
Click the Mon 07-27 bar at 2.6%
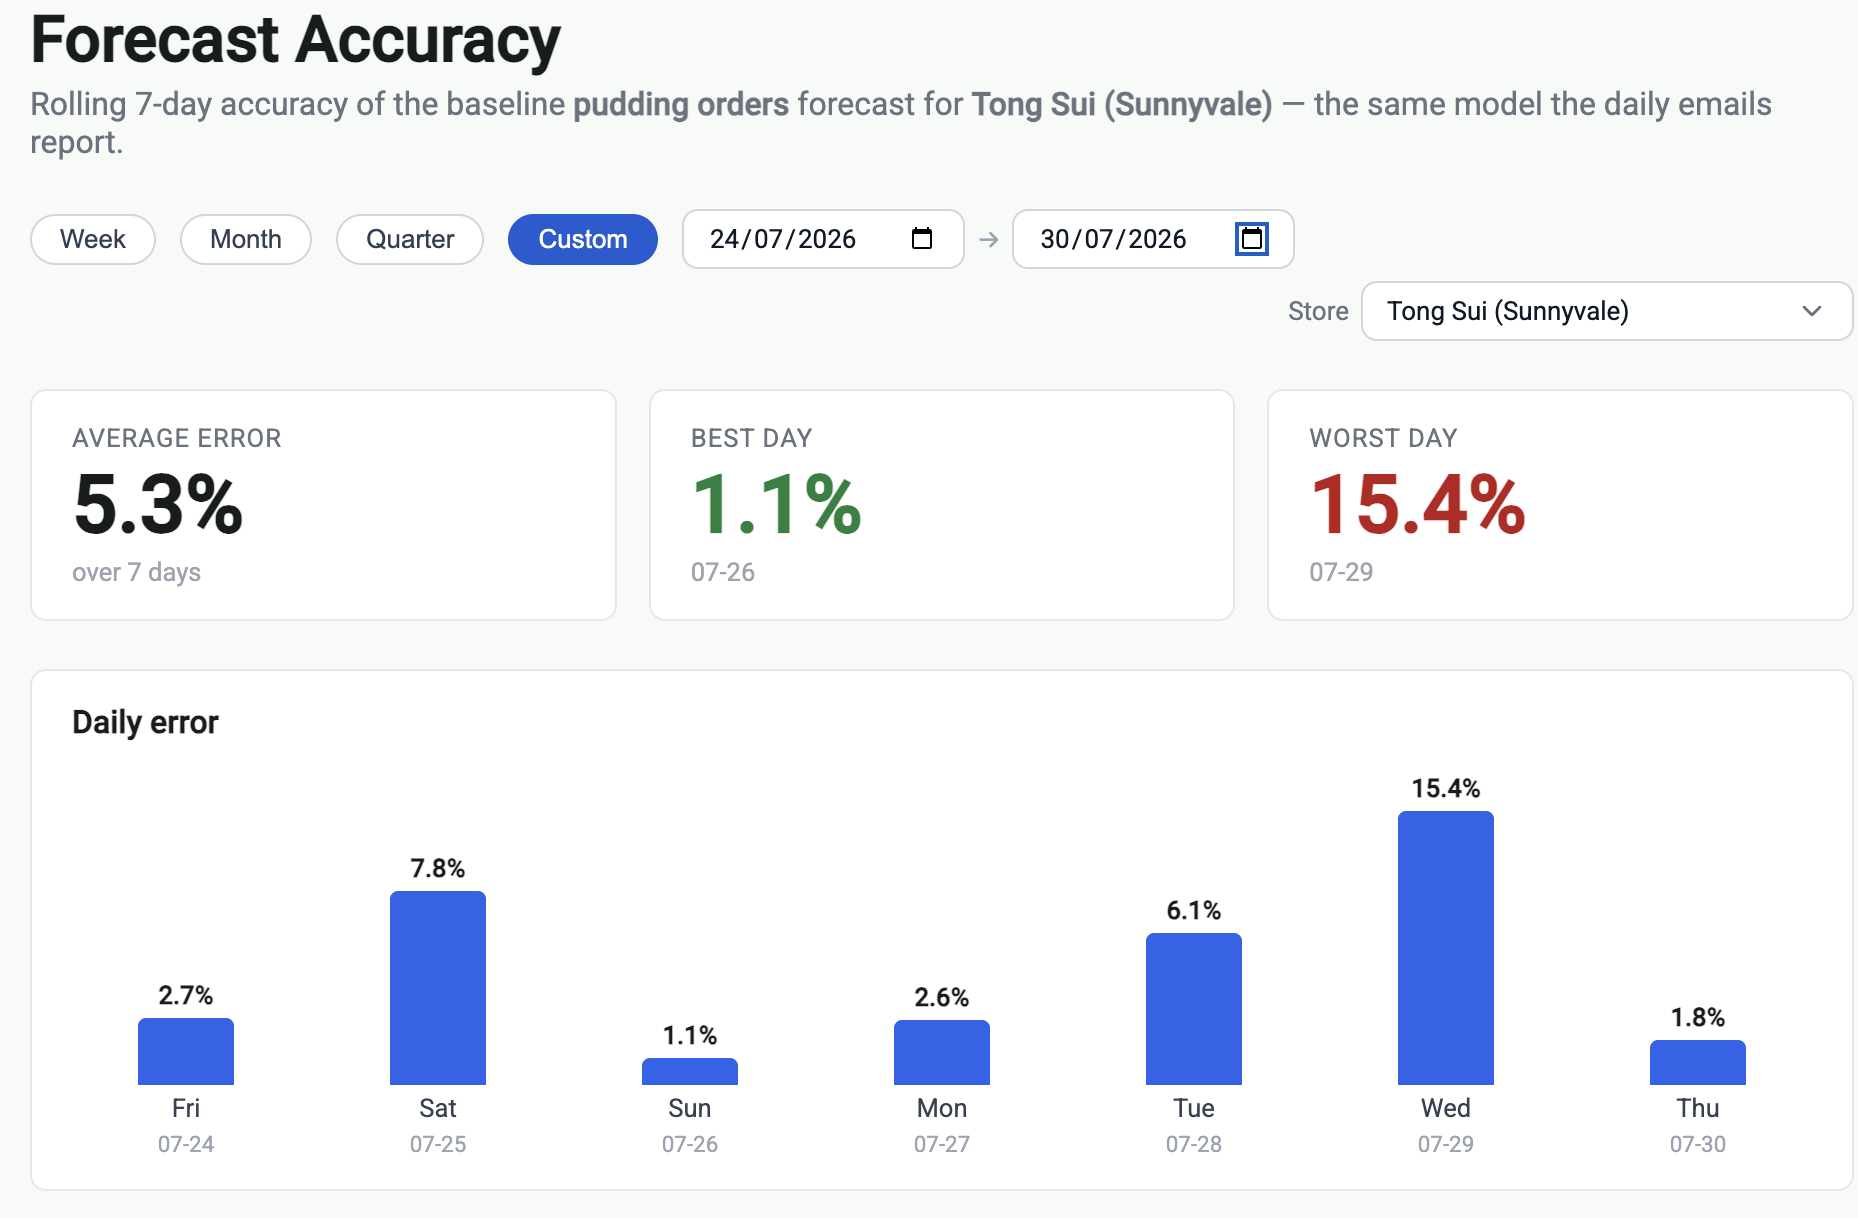pos(942,1053)
